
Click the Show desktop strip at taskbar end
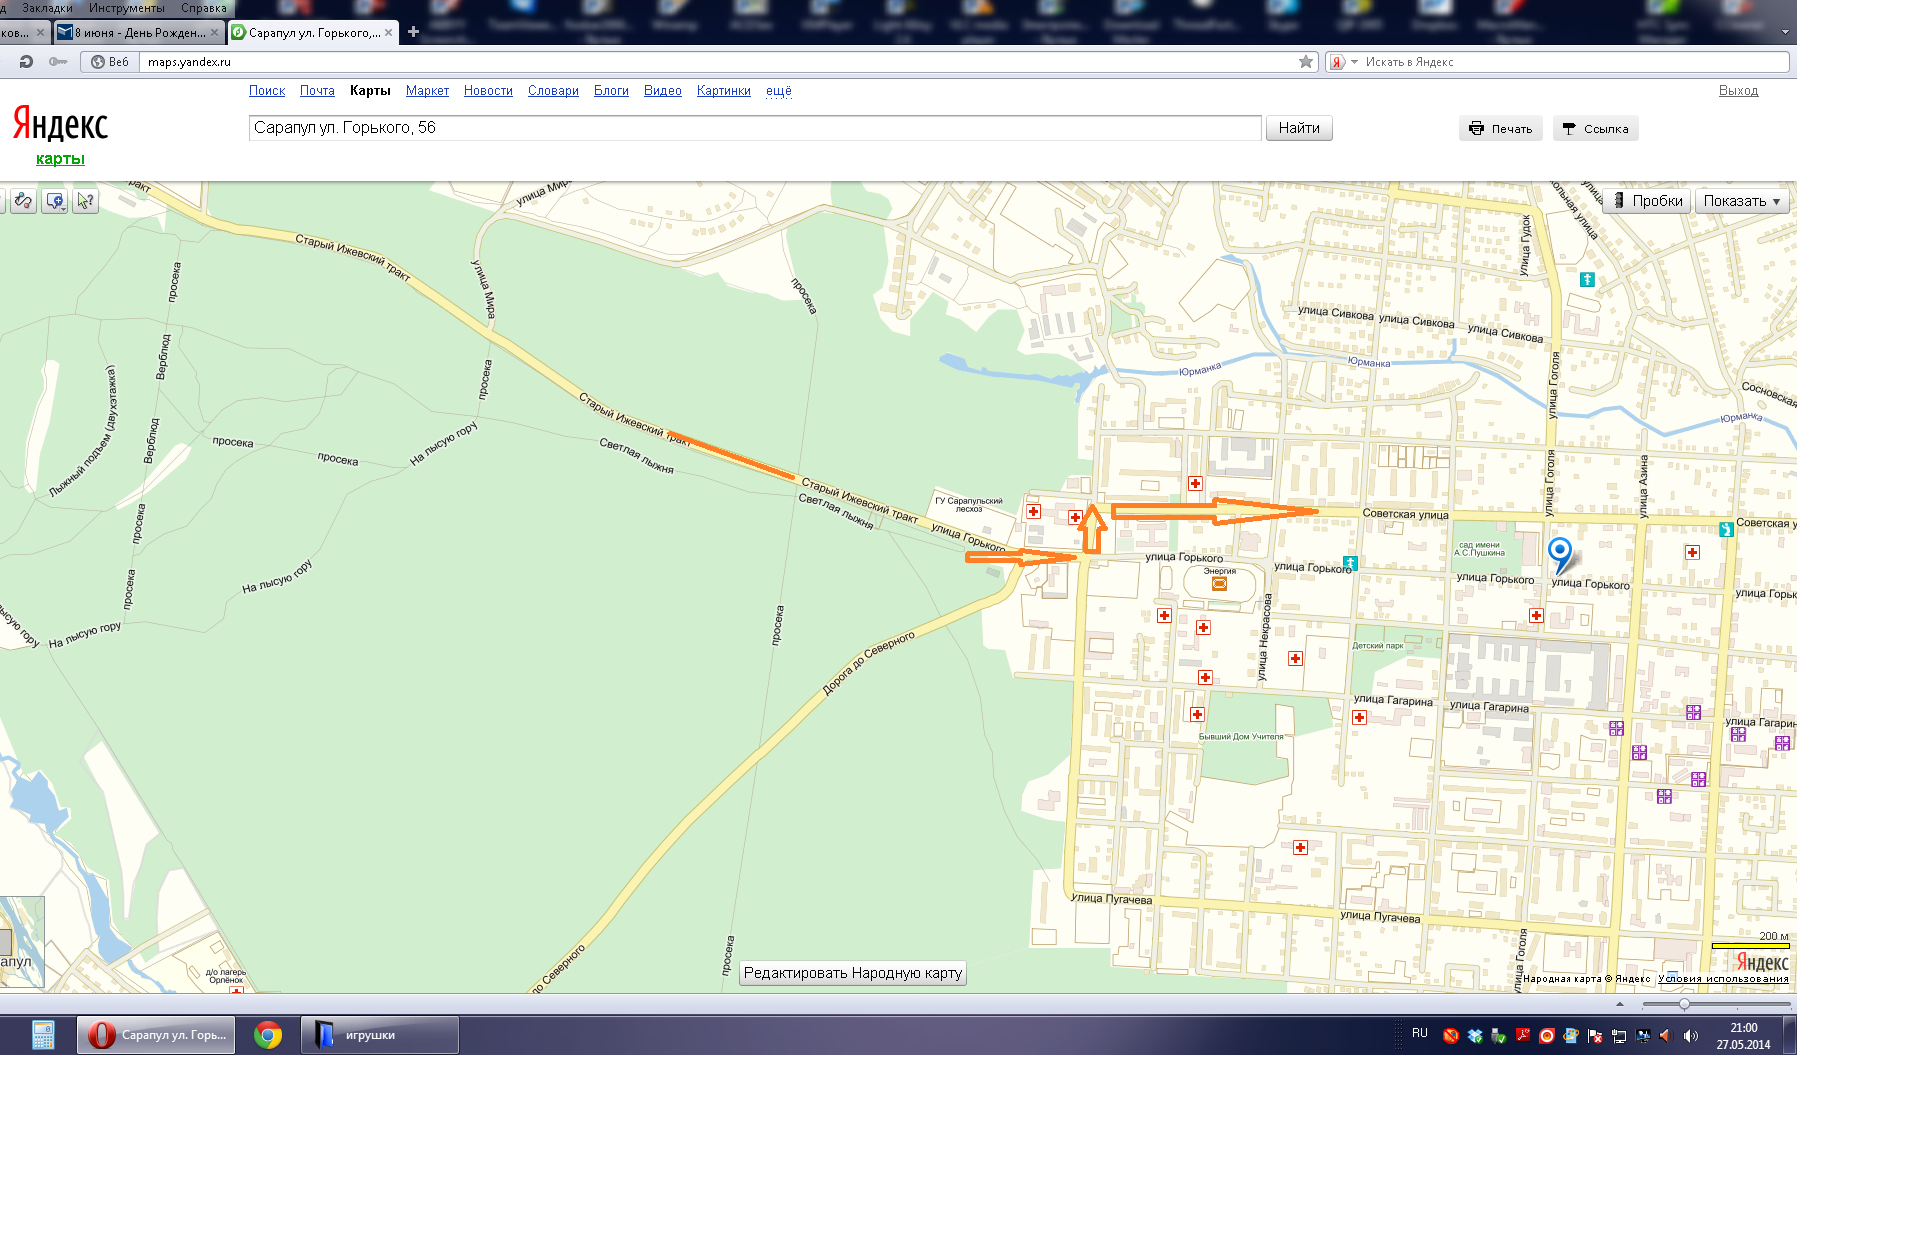pos(1790,1035)
